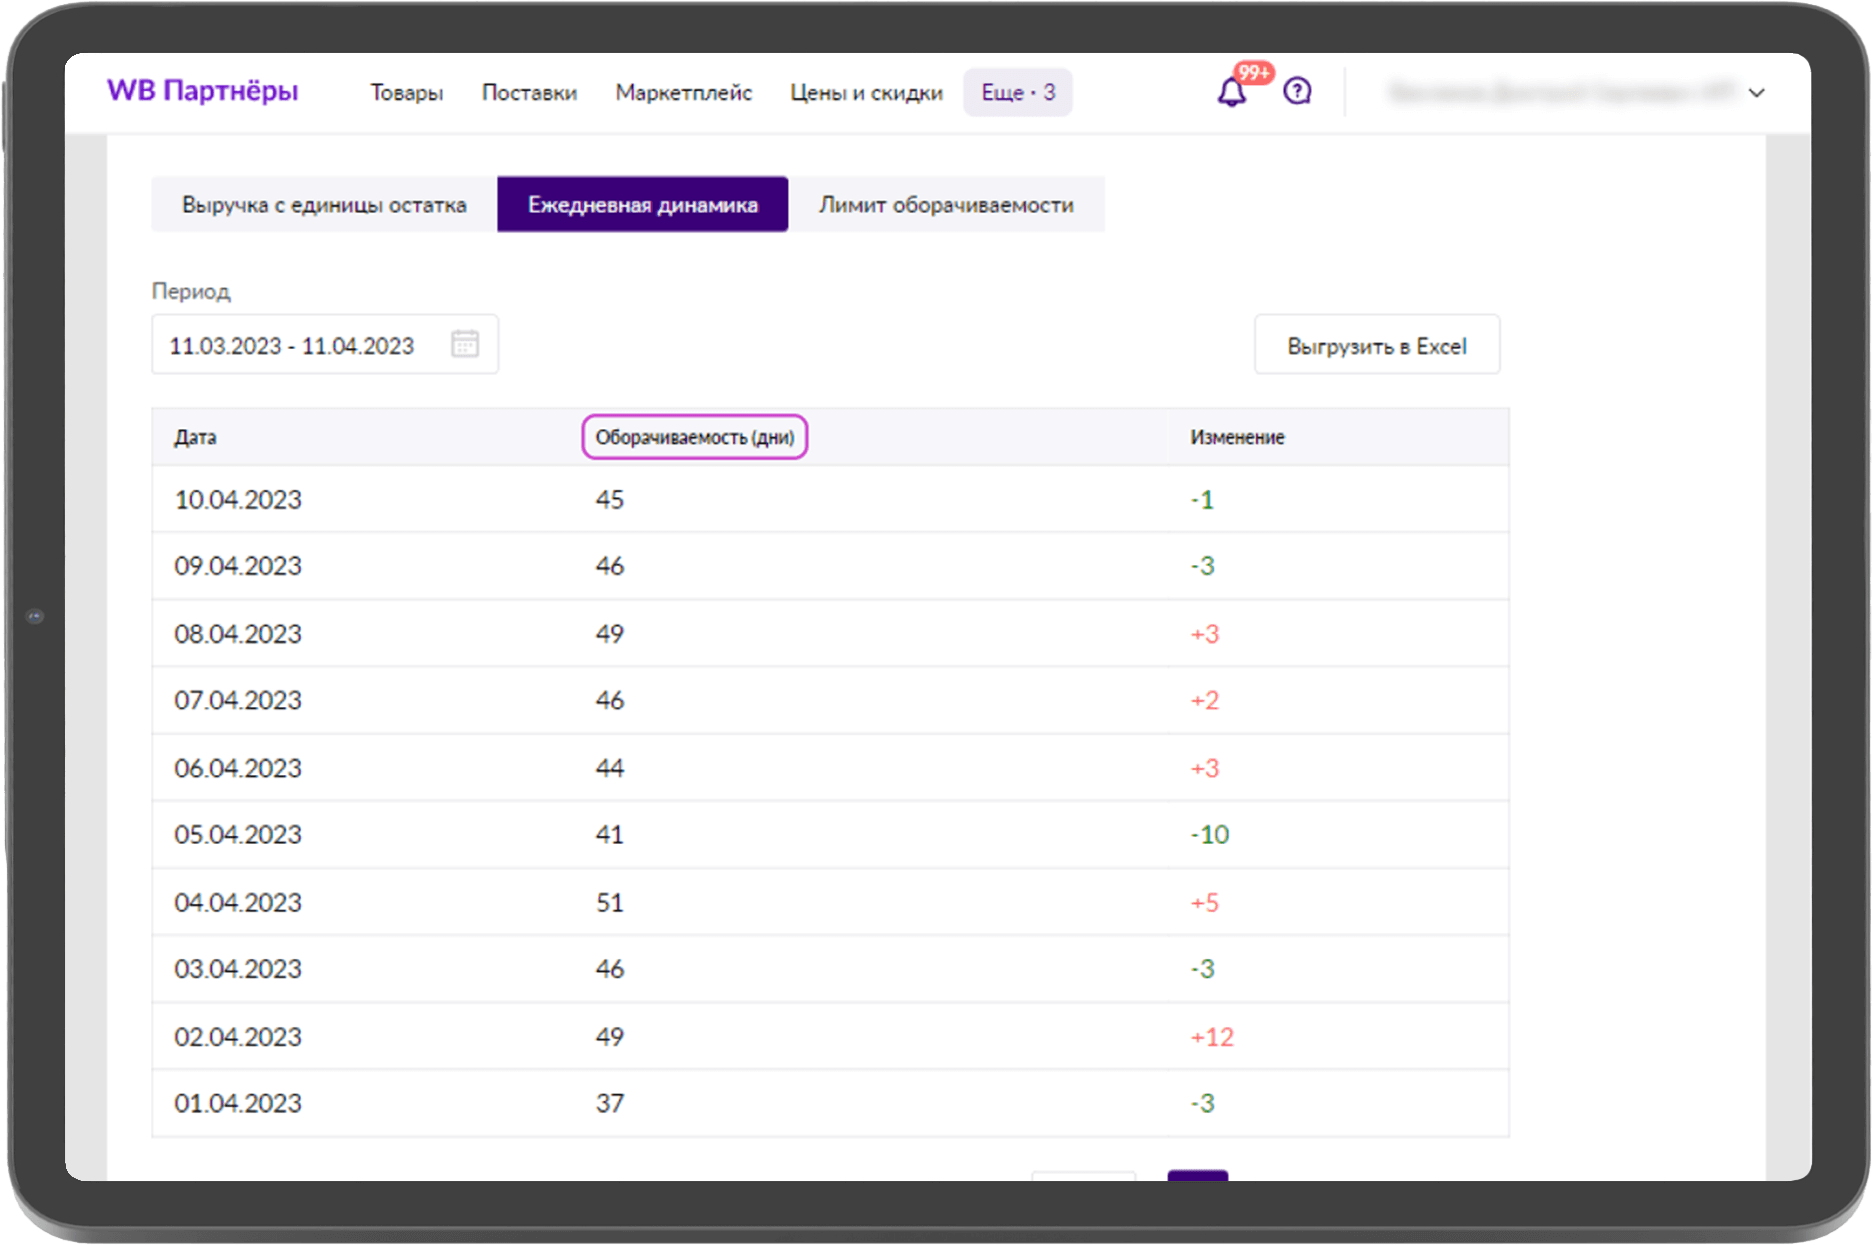Go to 'Маркетплейс' in the navigation
This screenshot has height=1245, width=1873.
684,92
